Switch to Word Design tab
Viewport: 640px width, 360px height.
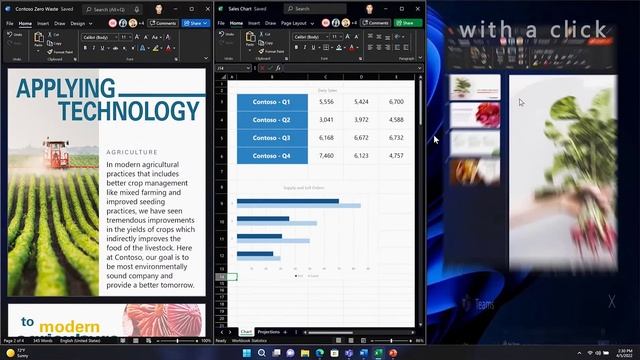point(78,24)
